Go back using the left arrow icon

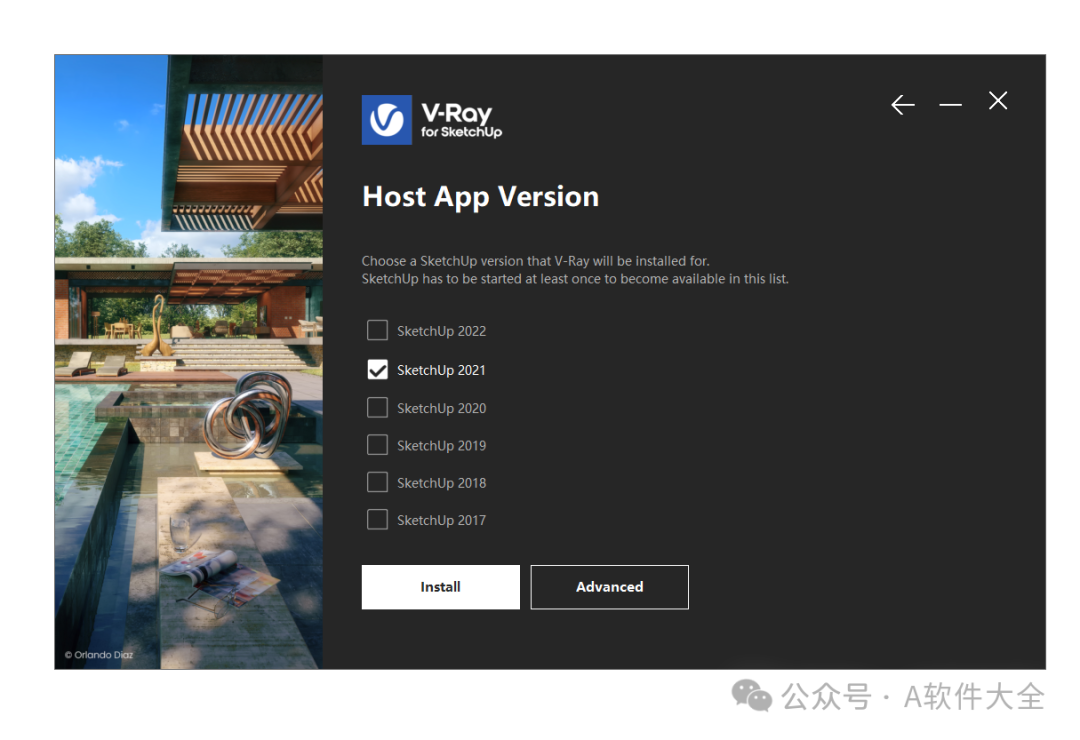pyautogui.click(x=902, y=105)
